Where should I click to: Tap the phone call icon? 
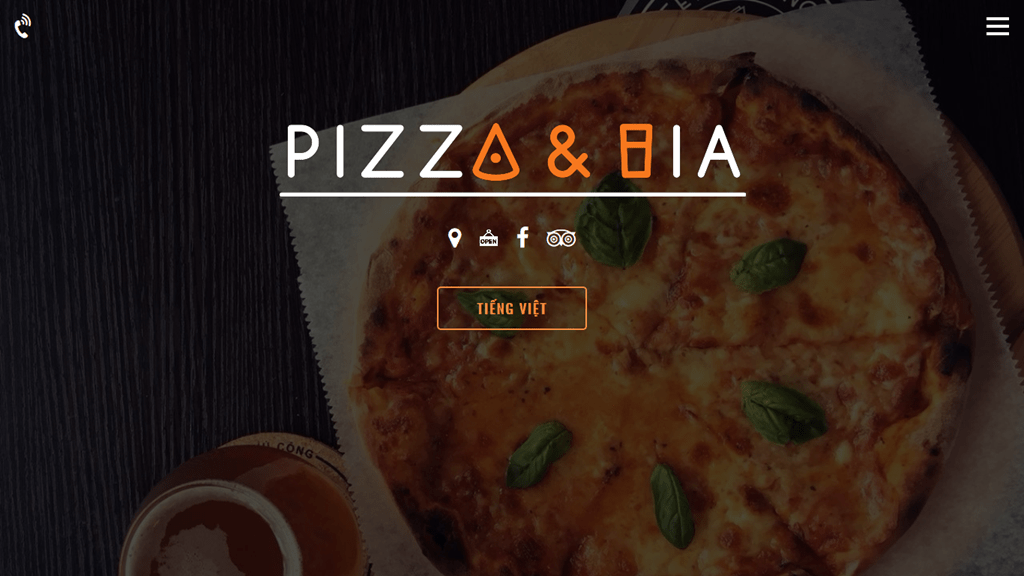(23, 26)
